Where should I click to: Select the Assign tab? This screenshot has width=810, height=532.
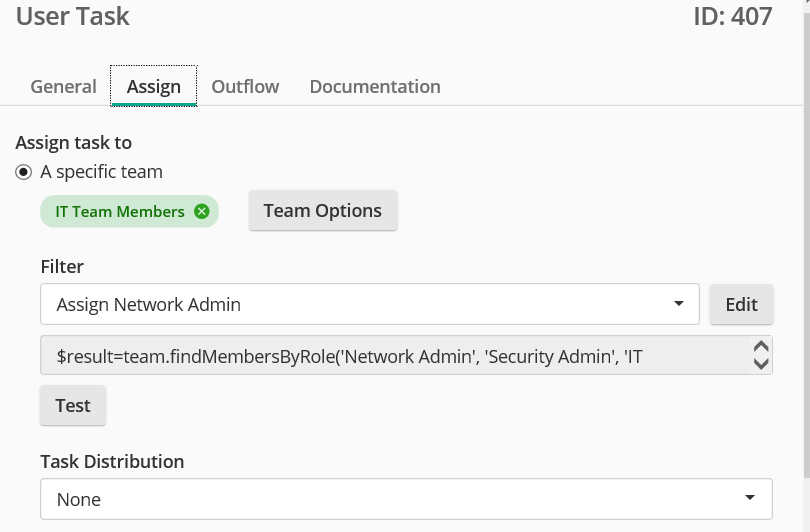tap(154, 86)
